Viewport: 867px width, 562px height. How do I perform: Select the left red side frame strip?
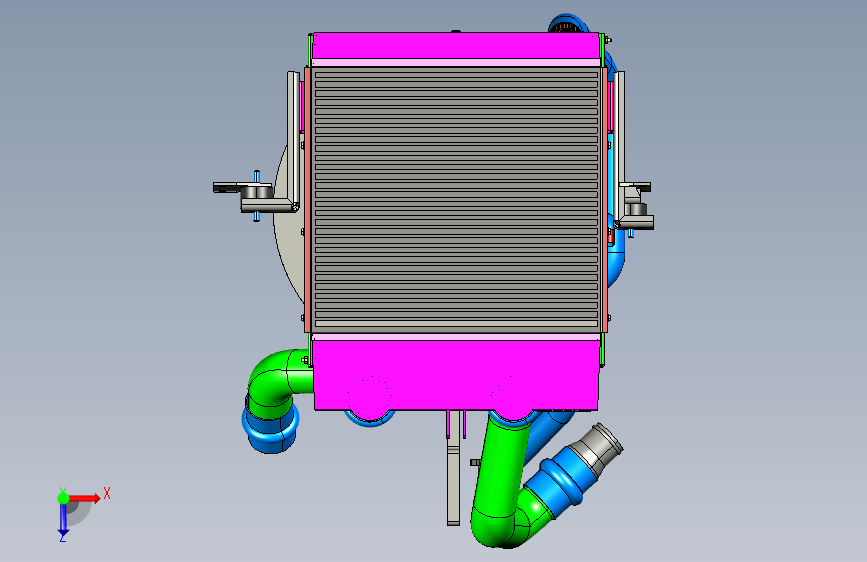click(x=307, y=199)
